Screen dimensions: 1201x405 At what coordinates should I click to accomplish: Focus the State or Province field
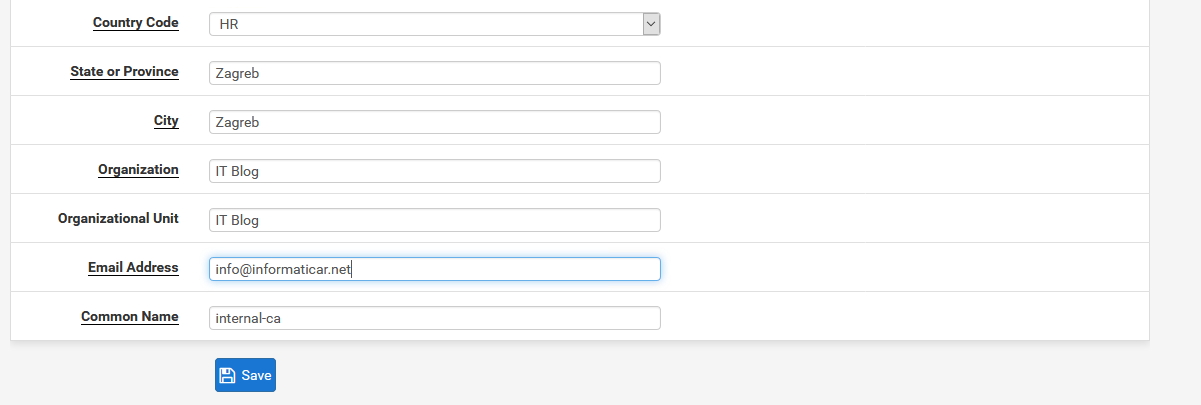(435, 73)
